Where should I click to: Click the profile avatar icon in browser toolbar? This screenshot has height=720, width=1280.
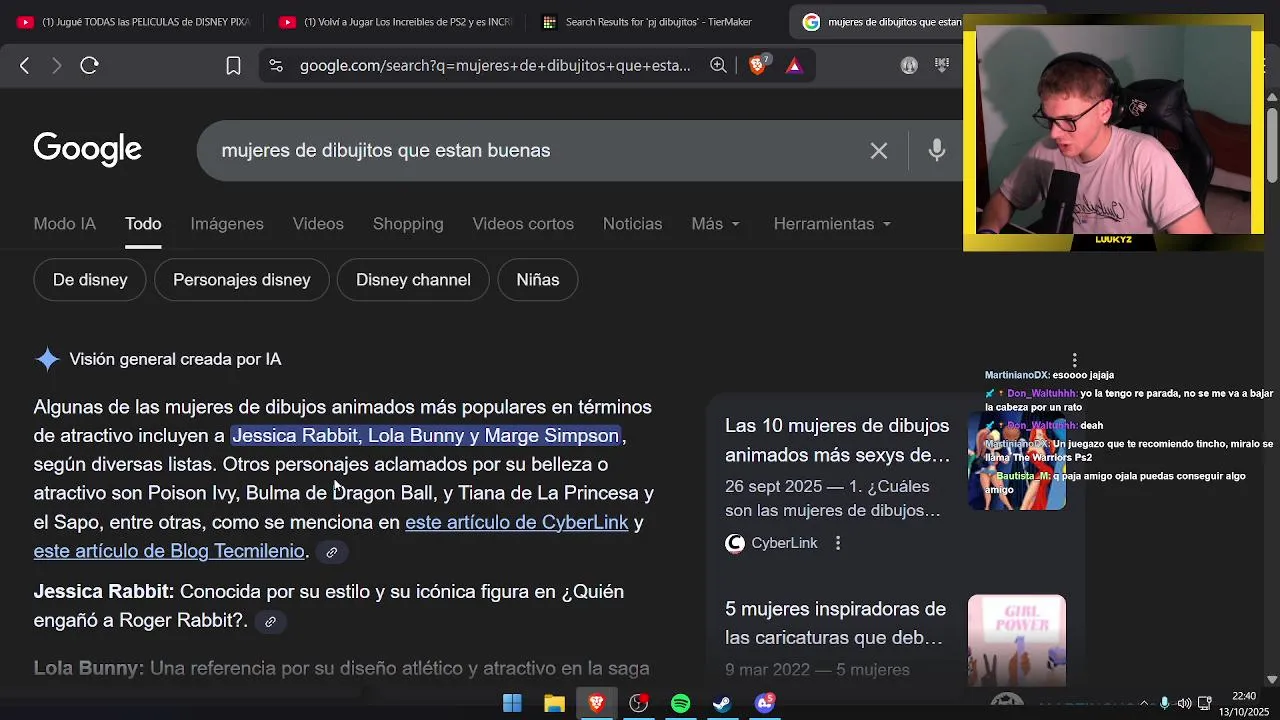click(x=909, y=66)
